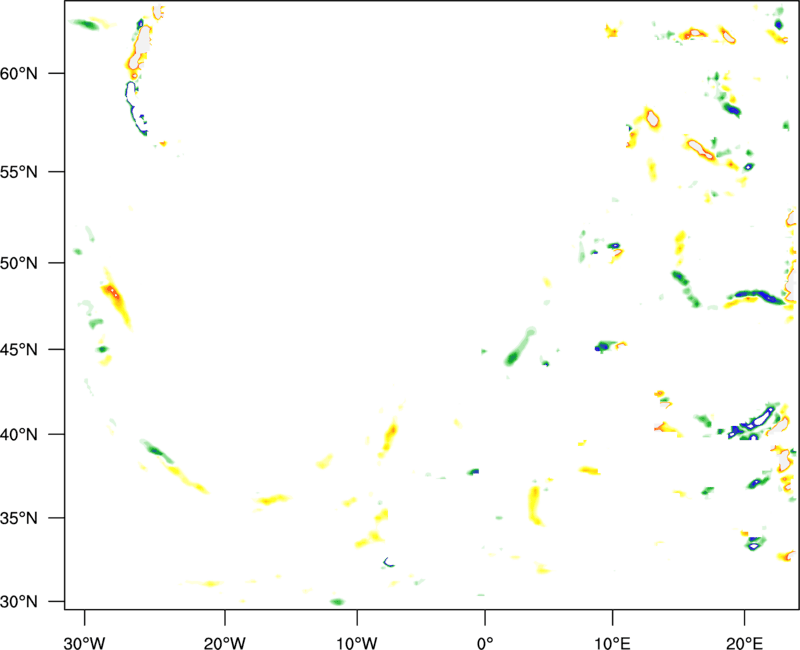Click the 10°W longitude label
Screen dimensions: 800x650
(x=356, y=630)
